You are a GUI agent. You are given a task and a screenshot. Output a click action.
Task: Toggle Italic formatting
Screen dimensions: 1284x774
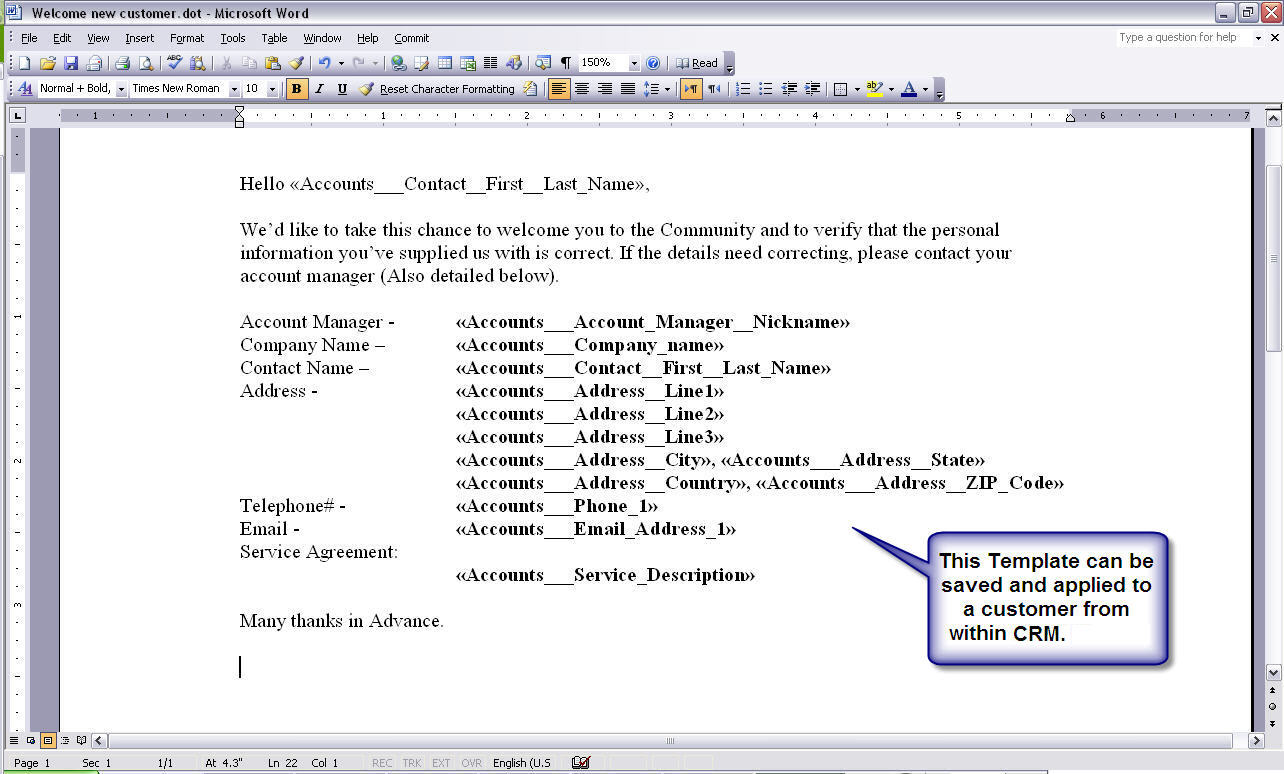pyautogui.click(x=319, y=89)
